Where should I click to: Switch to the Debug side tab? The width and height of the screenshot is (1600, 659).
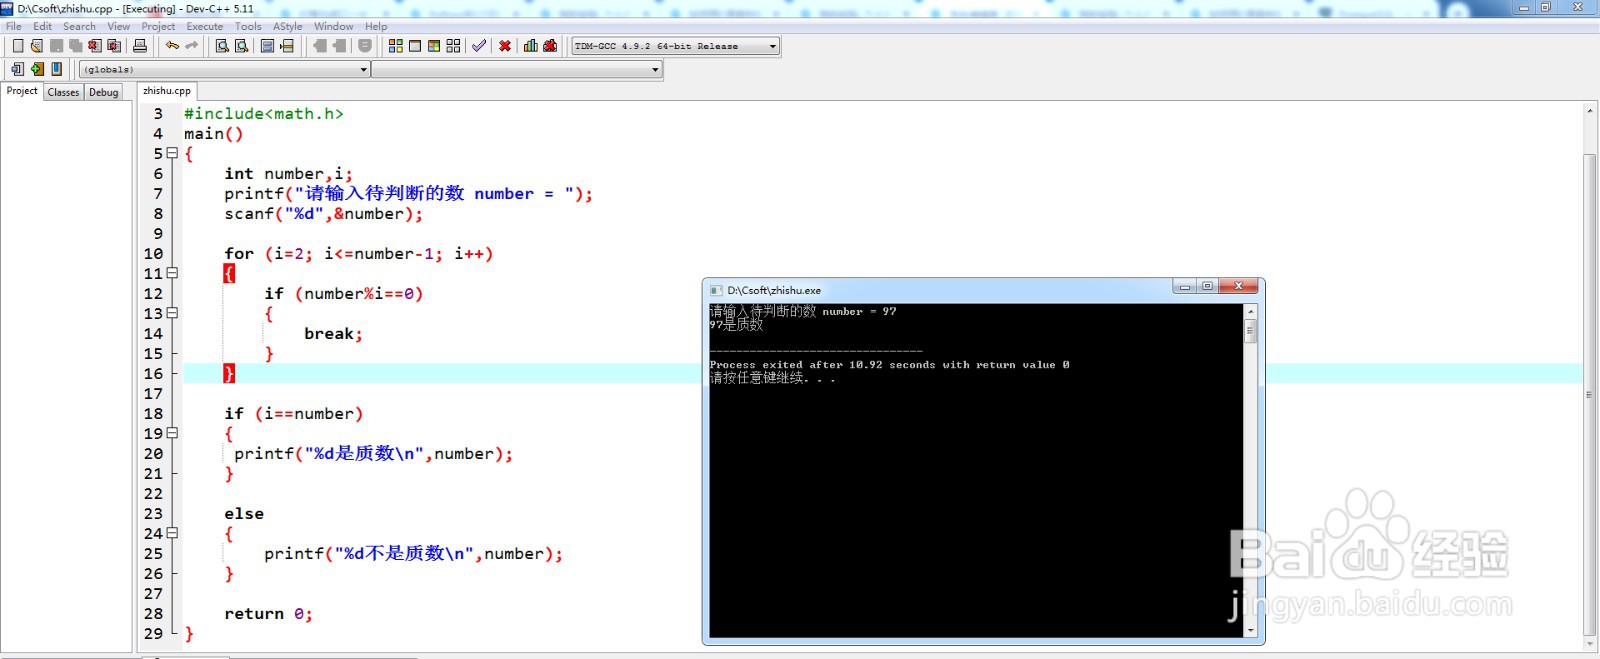point(104,92)
